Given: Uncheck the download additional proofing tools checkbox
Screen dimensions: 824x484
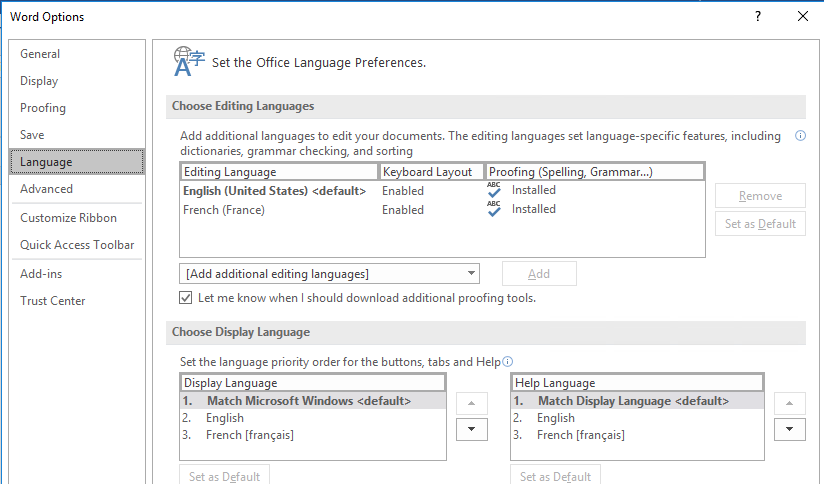Looking at the screenshot, I should coord(186,298).
